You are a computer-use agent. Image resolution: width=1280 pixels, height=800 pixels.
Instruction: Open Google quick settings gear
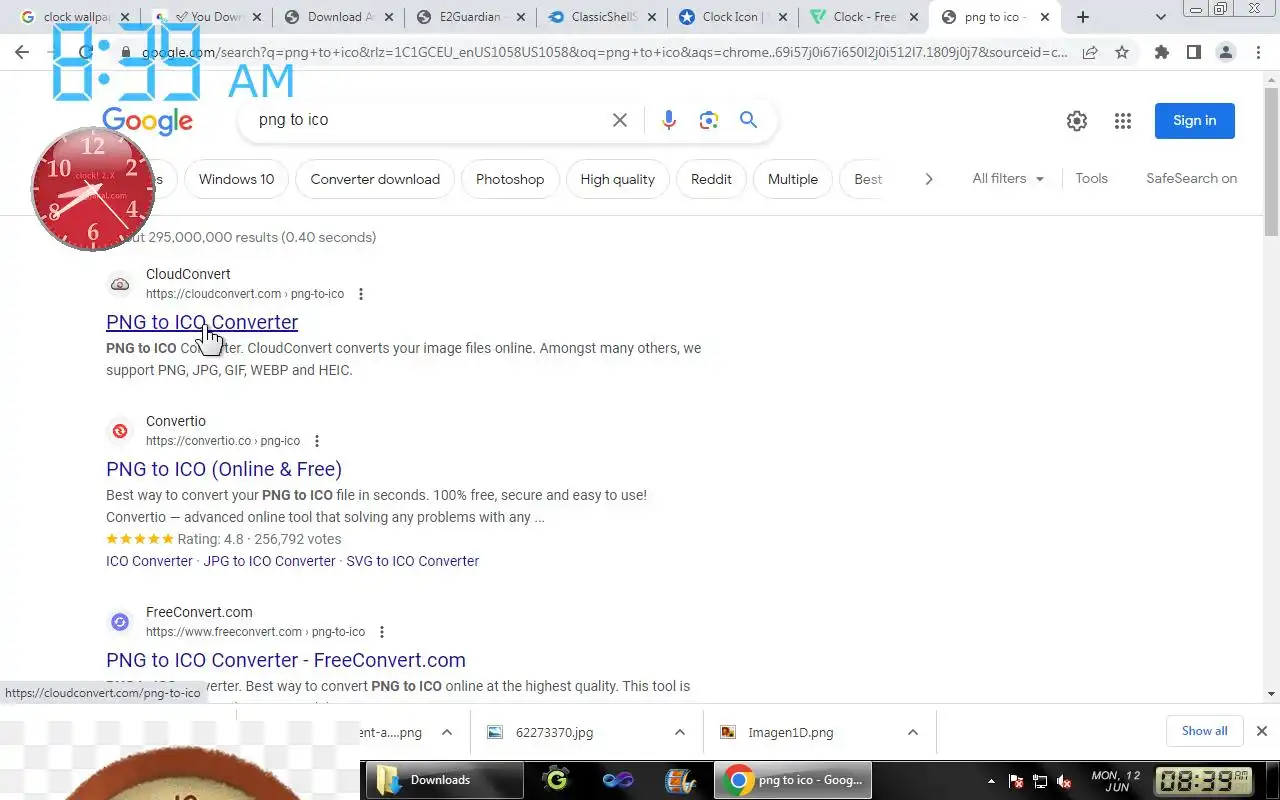[x=1077, y=121]
